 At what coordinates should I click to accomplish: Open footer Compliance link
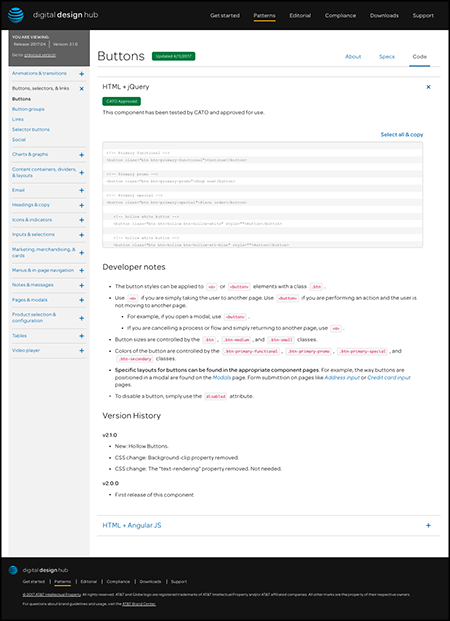[118, 581]
